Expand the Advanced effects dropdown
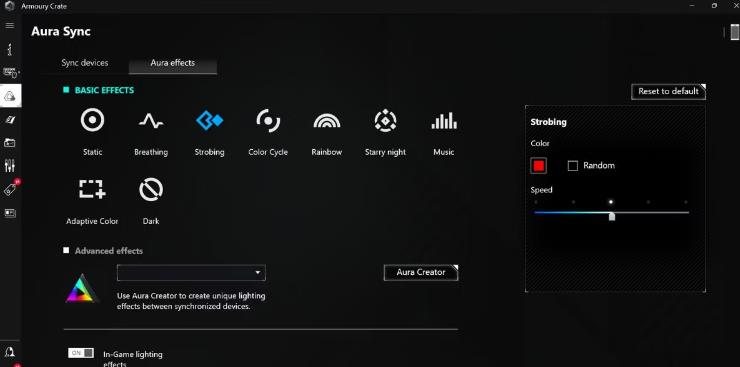Viewport: 740px width, 367px height. pyautogui.click(x=191, y=273)
